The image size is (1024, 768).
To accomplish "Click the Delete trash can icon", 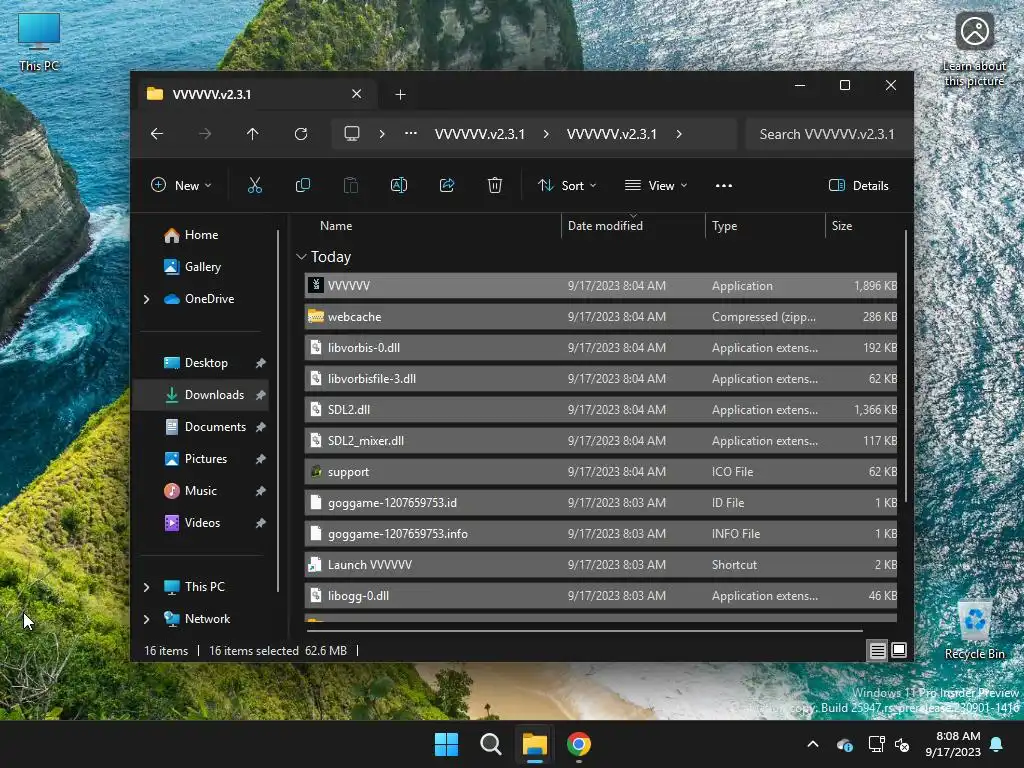I will [495, 185].
